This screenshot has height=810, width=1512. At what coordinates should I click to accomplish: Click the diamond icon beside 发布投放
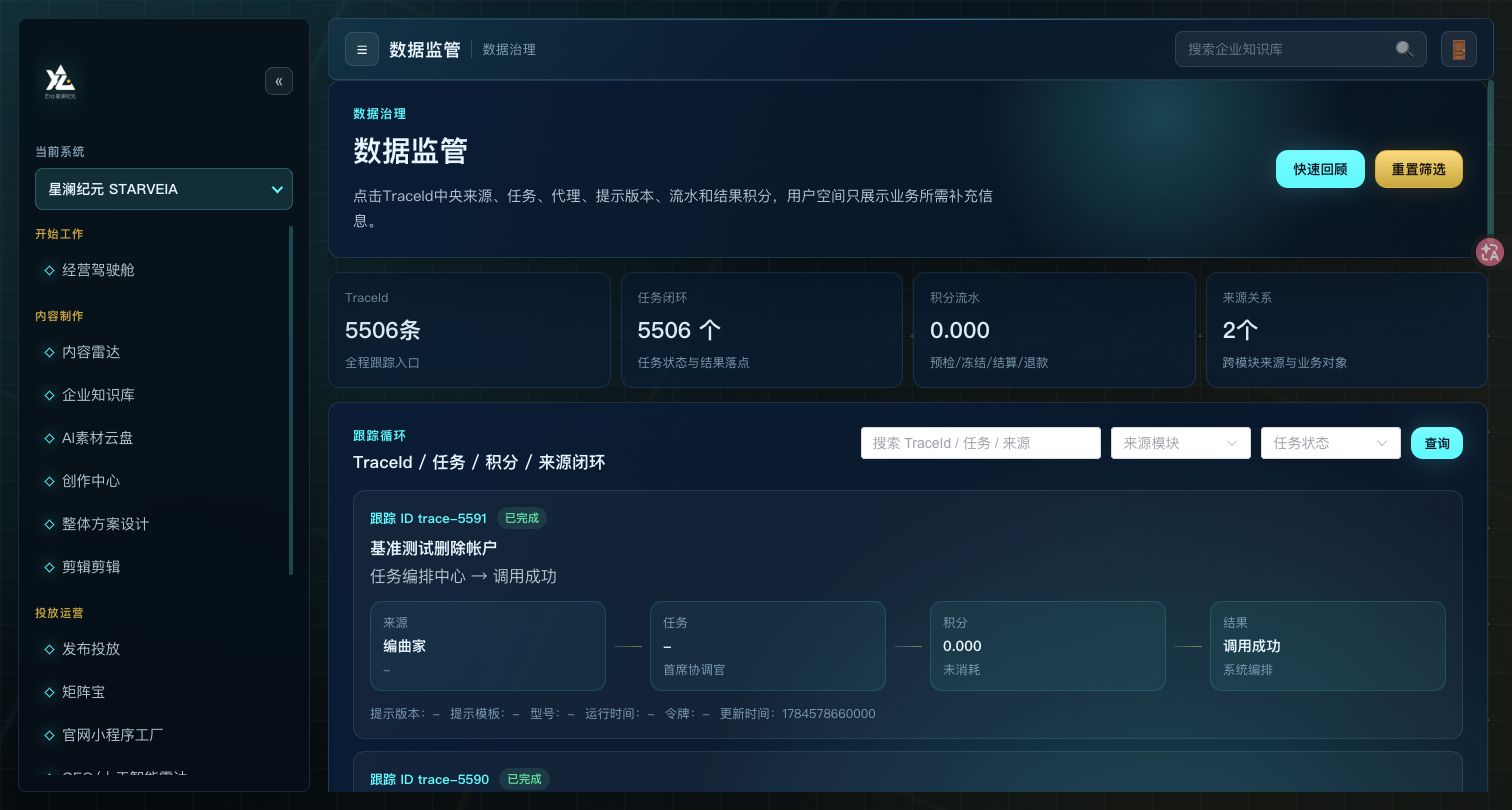click(49, 649)
